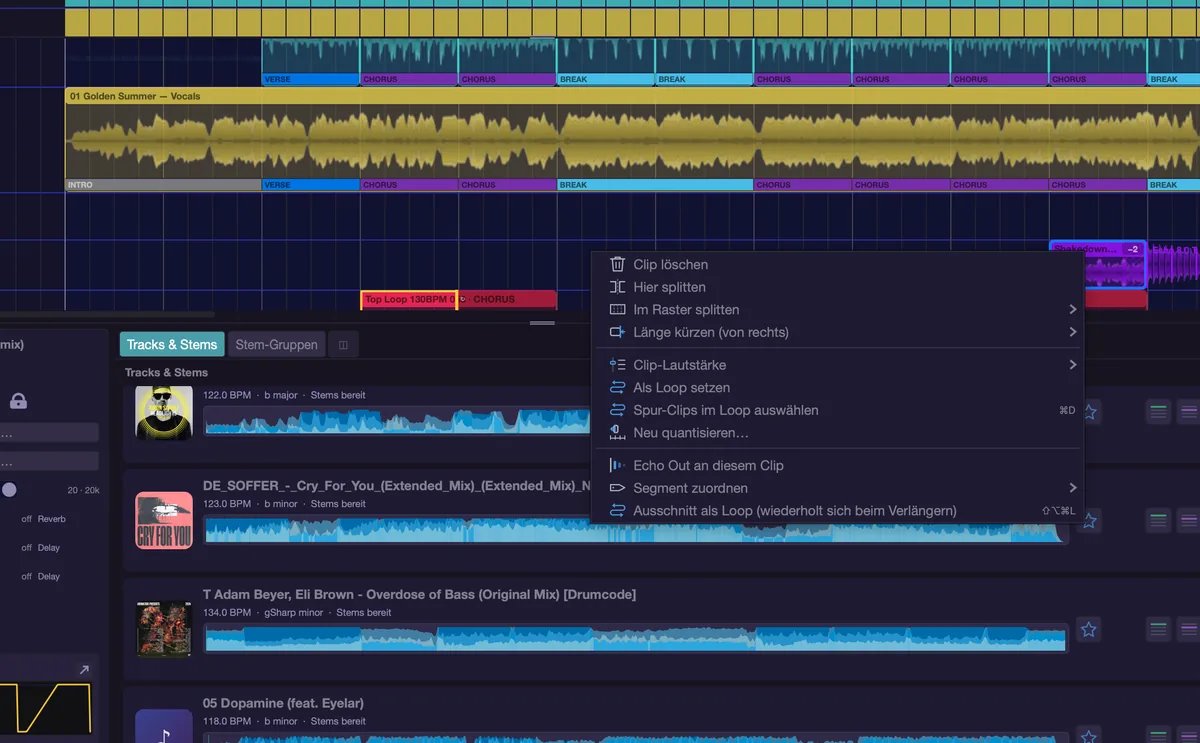Viewport: 1200px width, 743px height.
Task: Click the music note artwork for Dopamine
Action: pyautogui.click(x=164, y=728)
